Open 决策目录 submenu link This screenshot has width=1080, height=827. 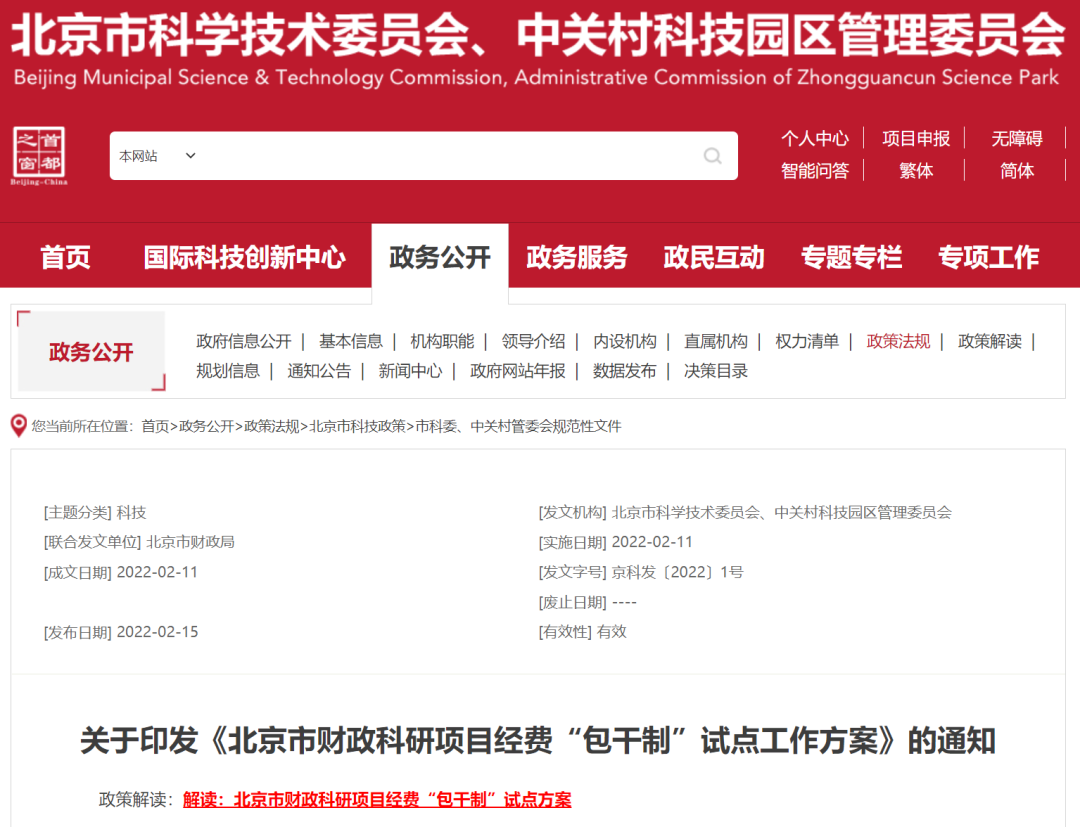pyautogui.click(x=716, y=371)
